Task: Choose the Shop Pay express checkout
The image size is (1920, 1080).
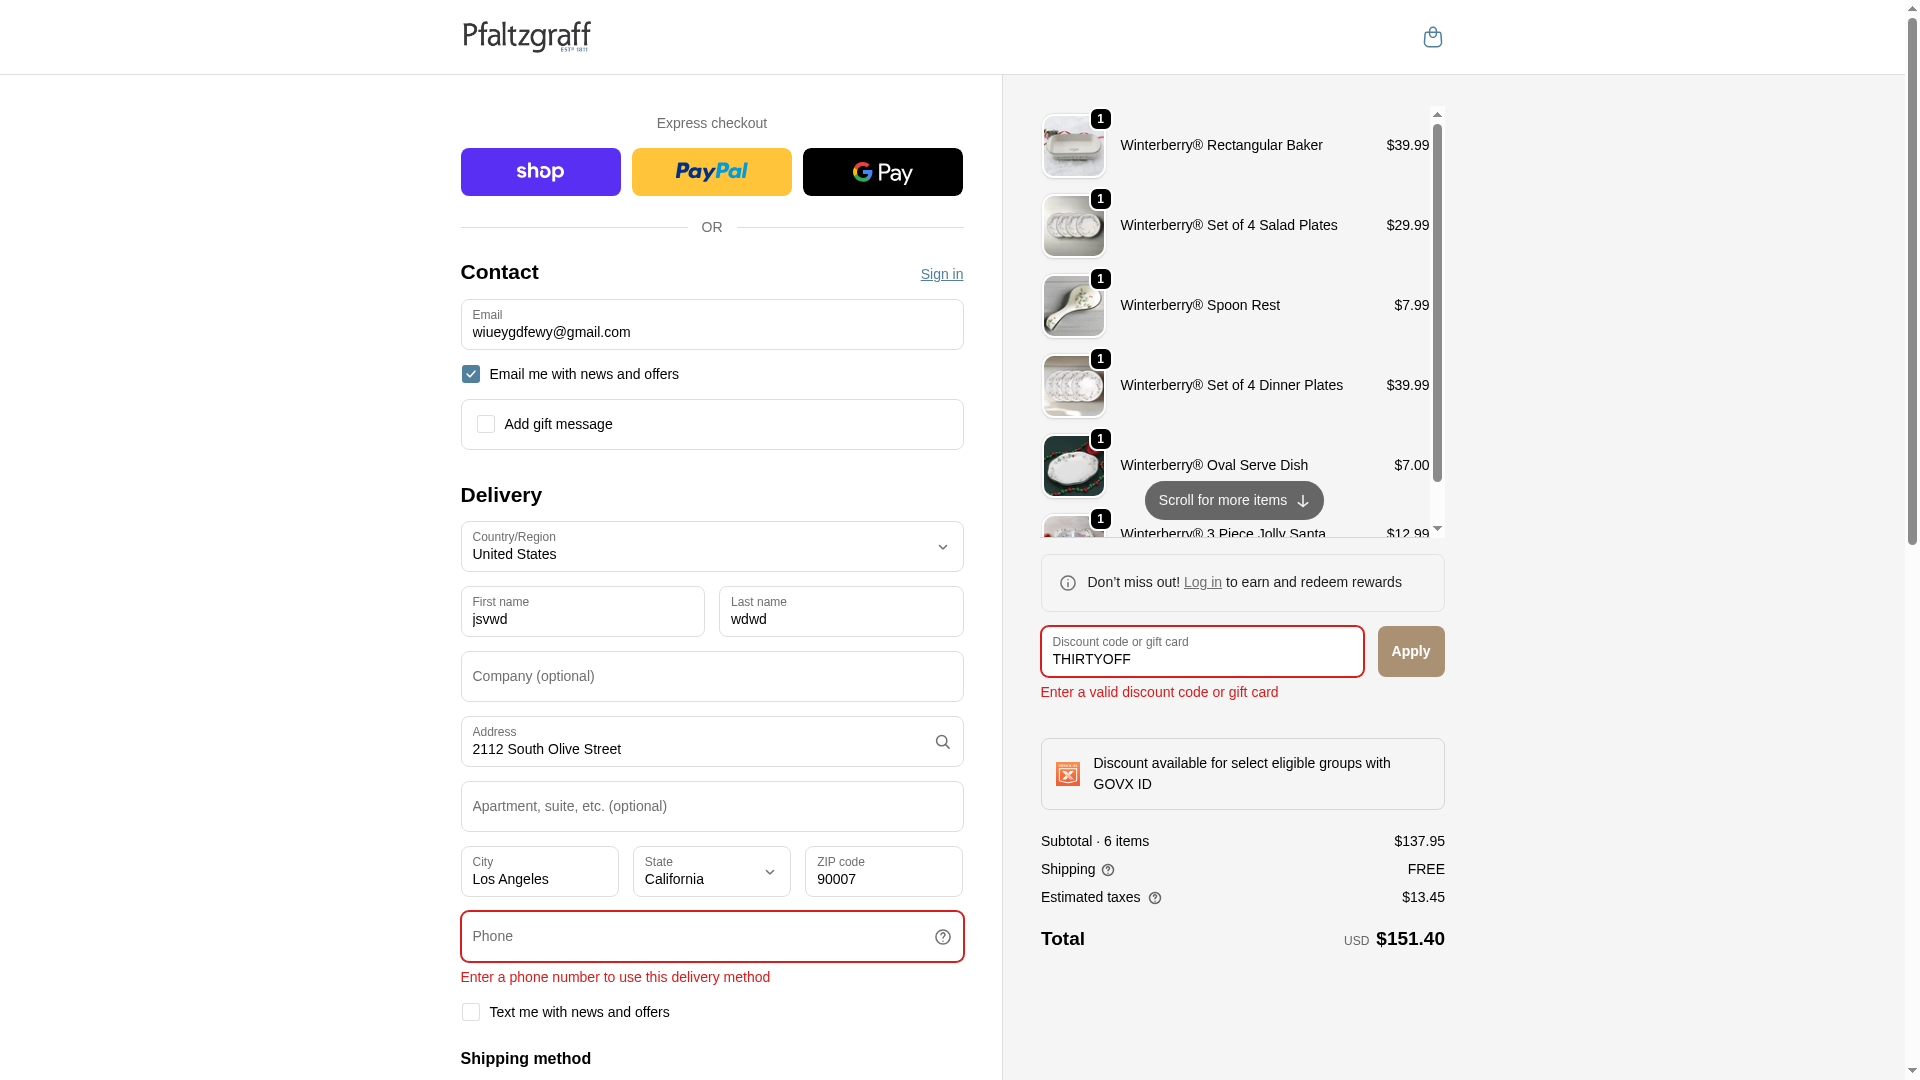Action: 540,172
